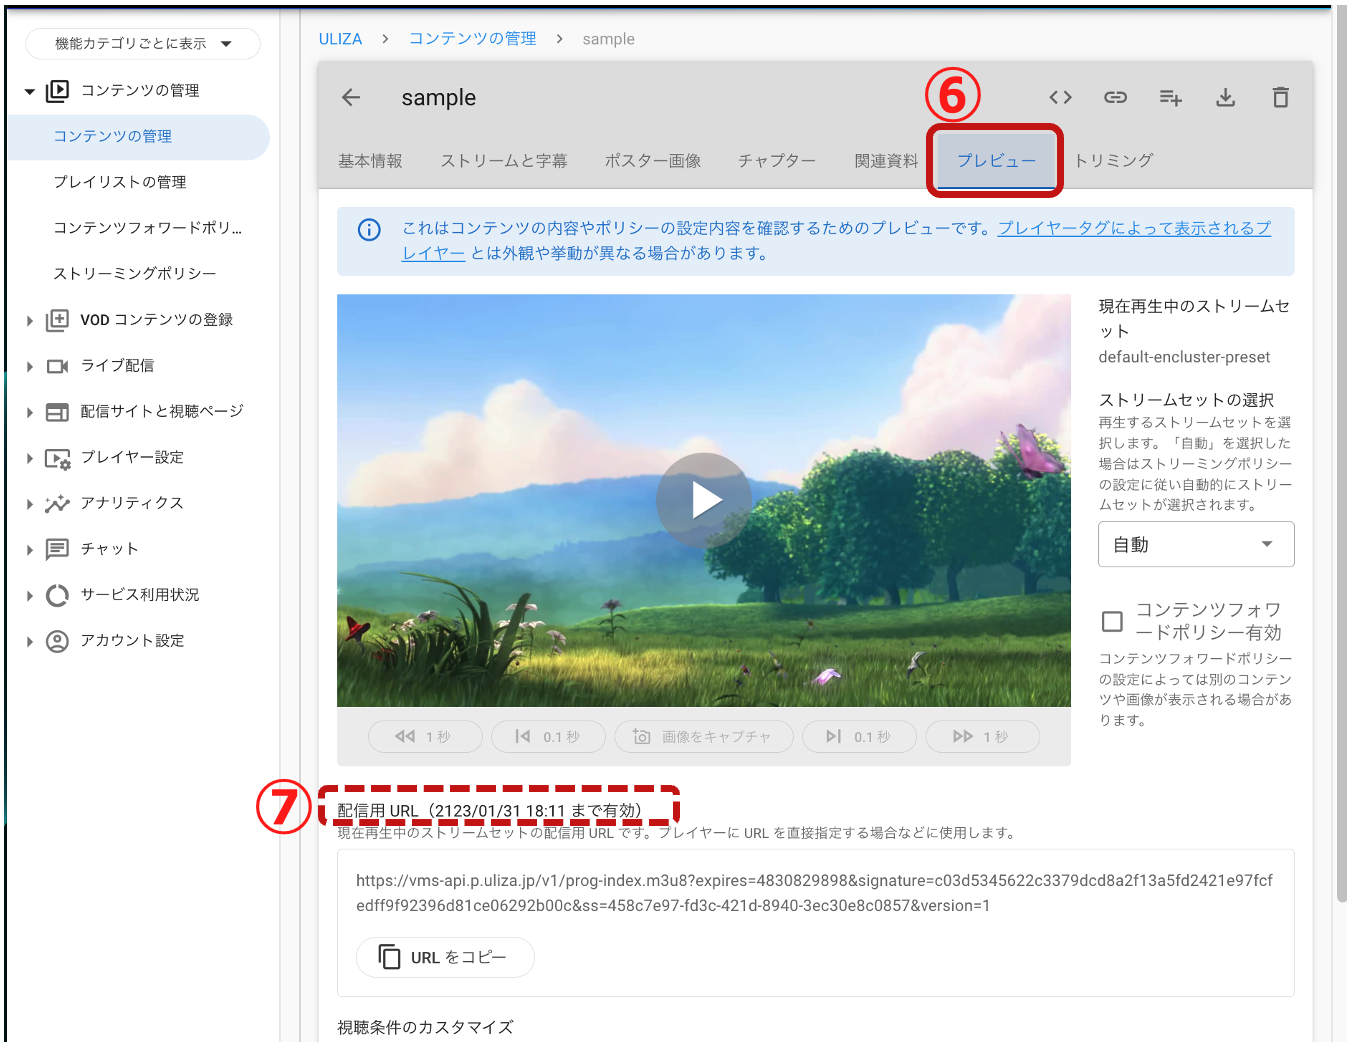Switch to the トリミング tab

1114,161
